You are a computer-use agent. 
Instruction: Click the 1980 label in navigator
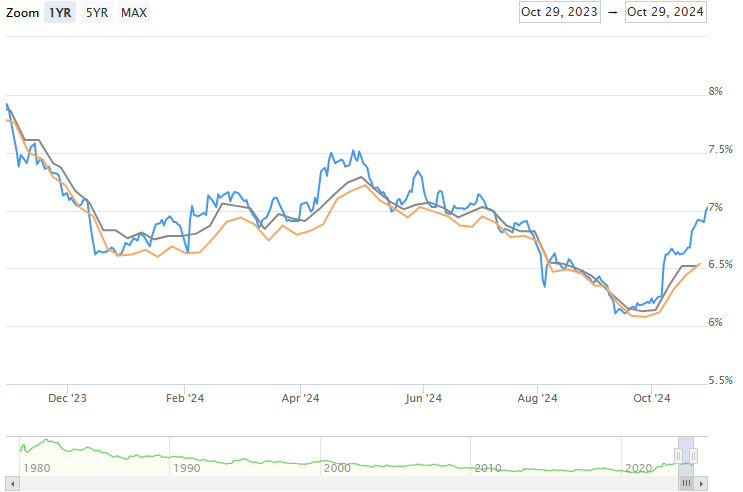click(x=37, y=468)
